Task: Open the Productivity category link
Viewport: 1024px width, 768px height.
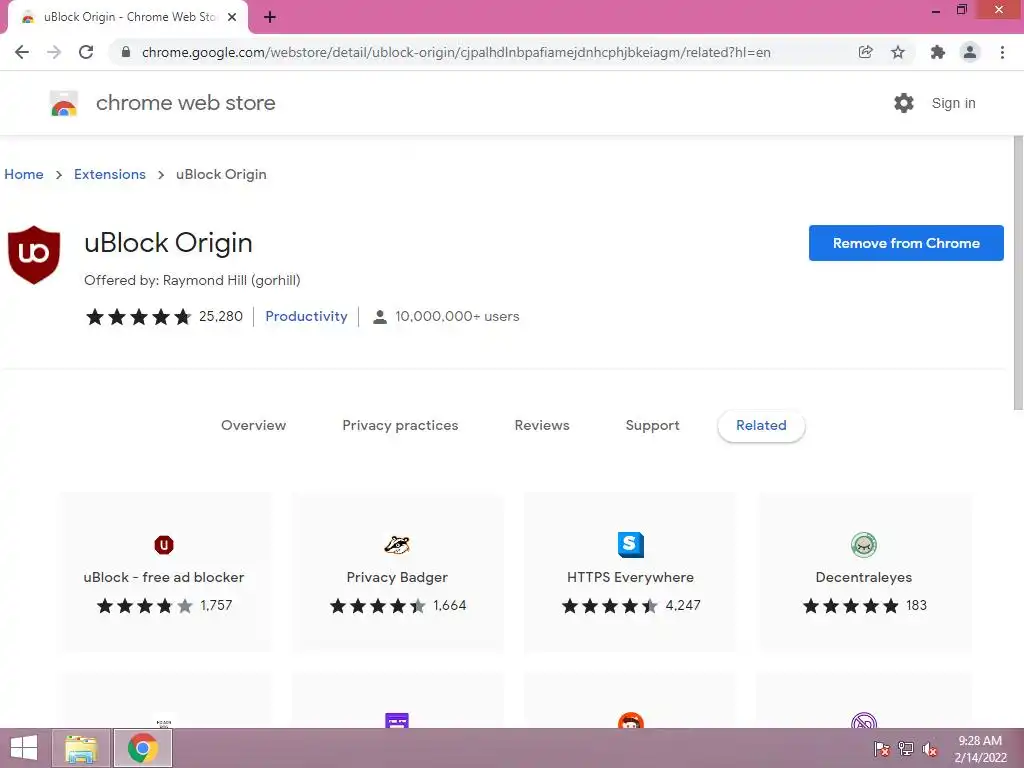Action: tap(306, 316)
